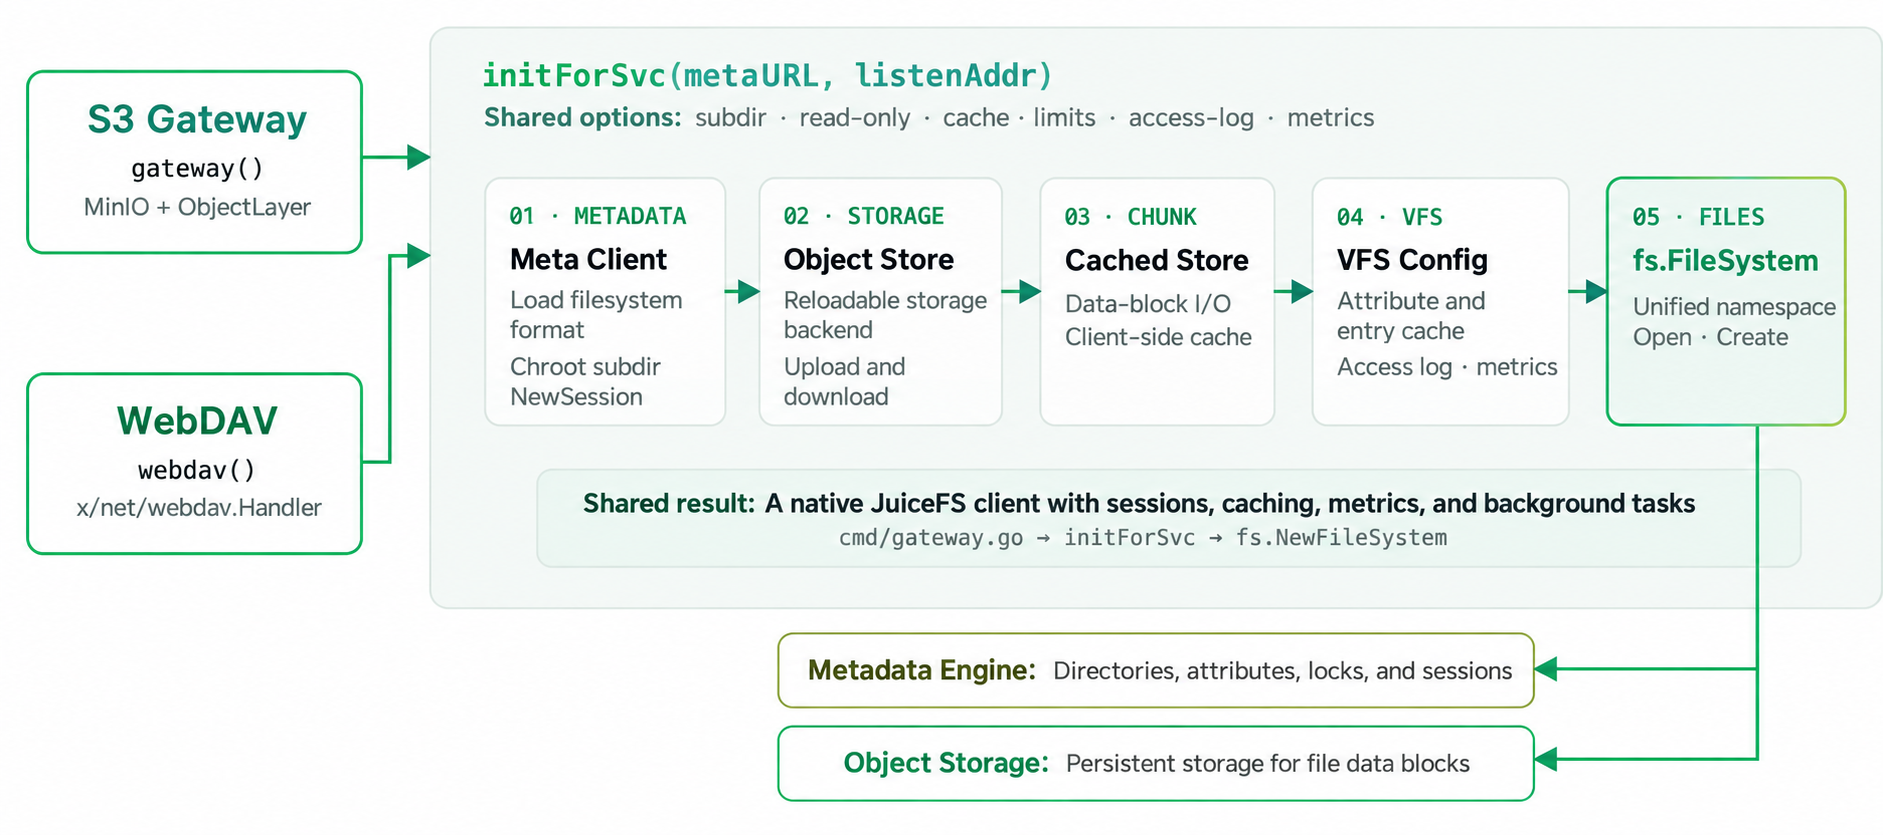Click the WebDAV box title
Viewport: 1883px width, 835px height.
click(x=197, y=421)
